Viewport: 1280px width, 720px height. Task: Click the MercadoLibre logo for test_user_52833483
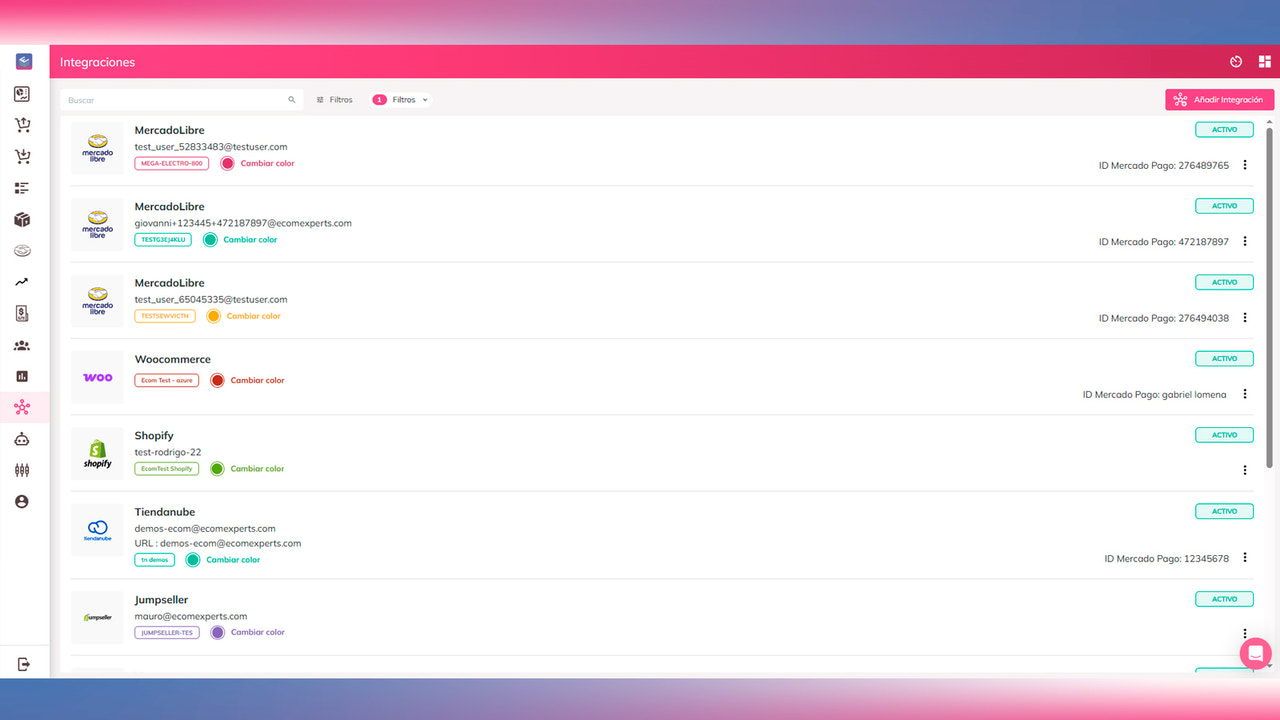[97, 148]
